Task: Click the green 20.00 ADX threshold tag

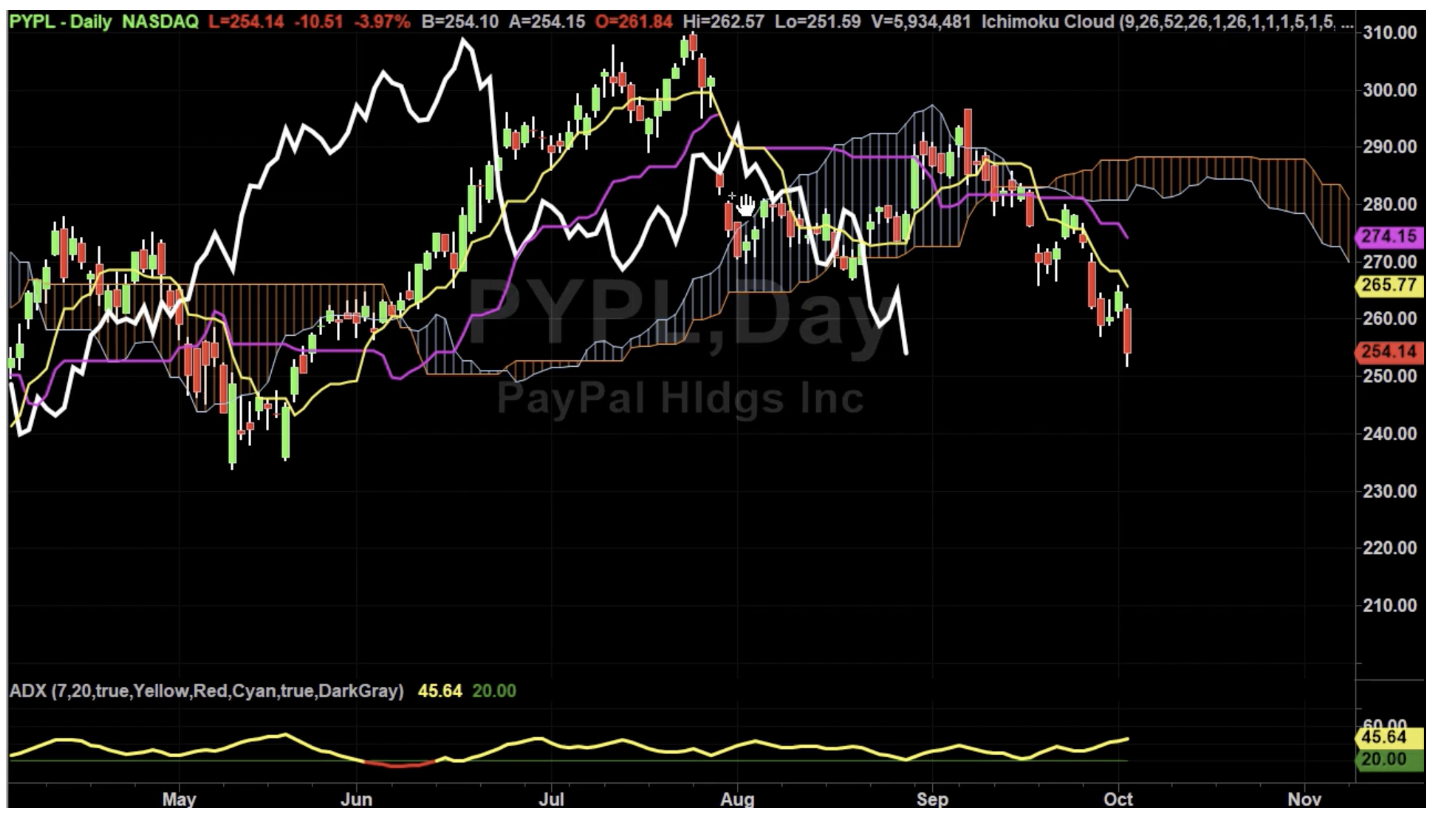Action: pyautogui.click(x=1387, y=759)
